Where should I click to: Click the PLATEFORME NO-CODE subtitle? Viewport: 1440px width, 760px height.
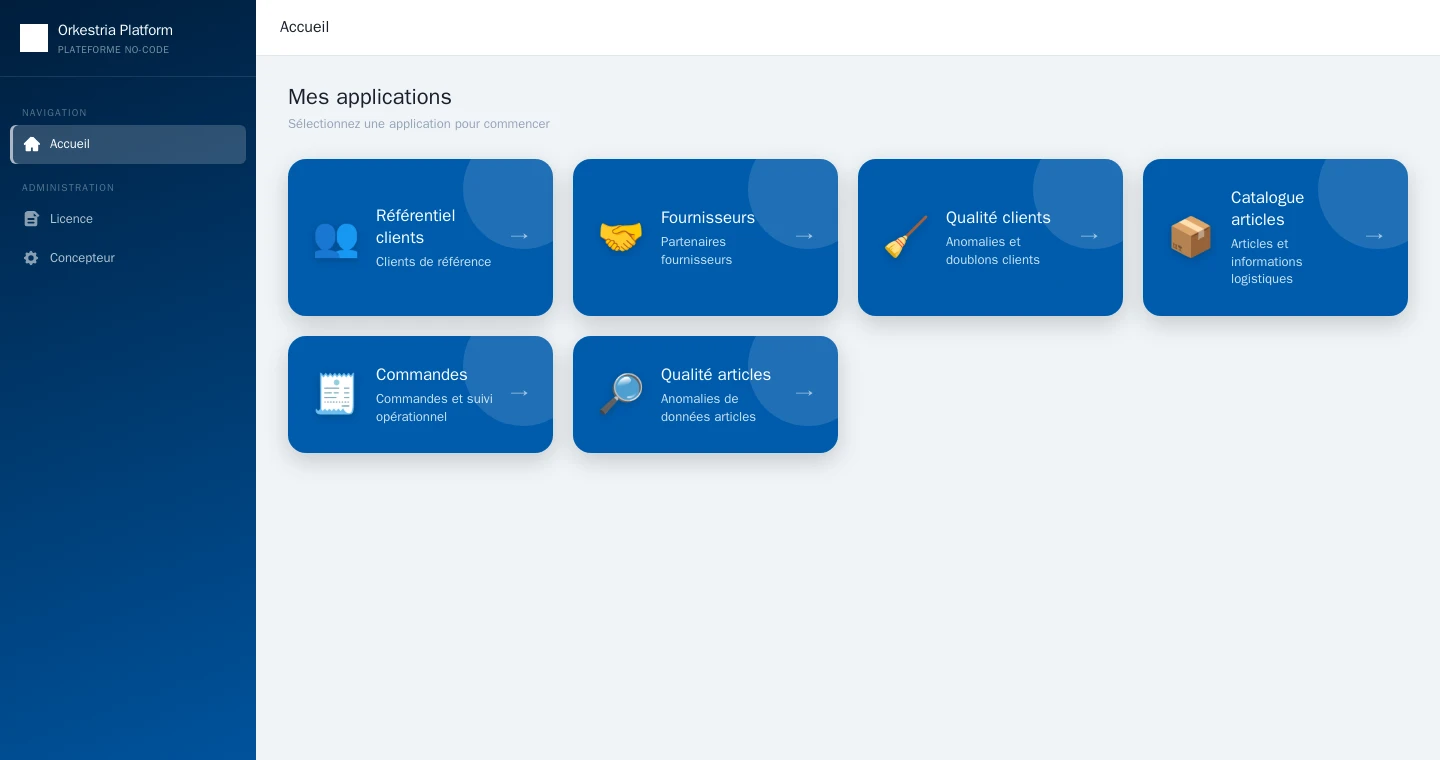tap(114, 50)
